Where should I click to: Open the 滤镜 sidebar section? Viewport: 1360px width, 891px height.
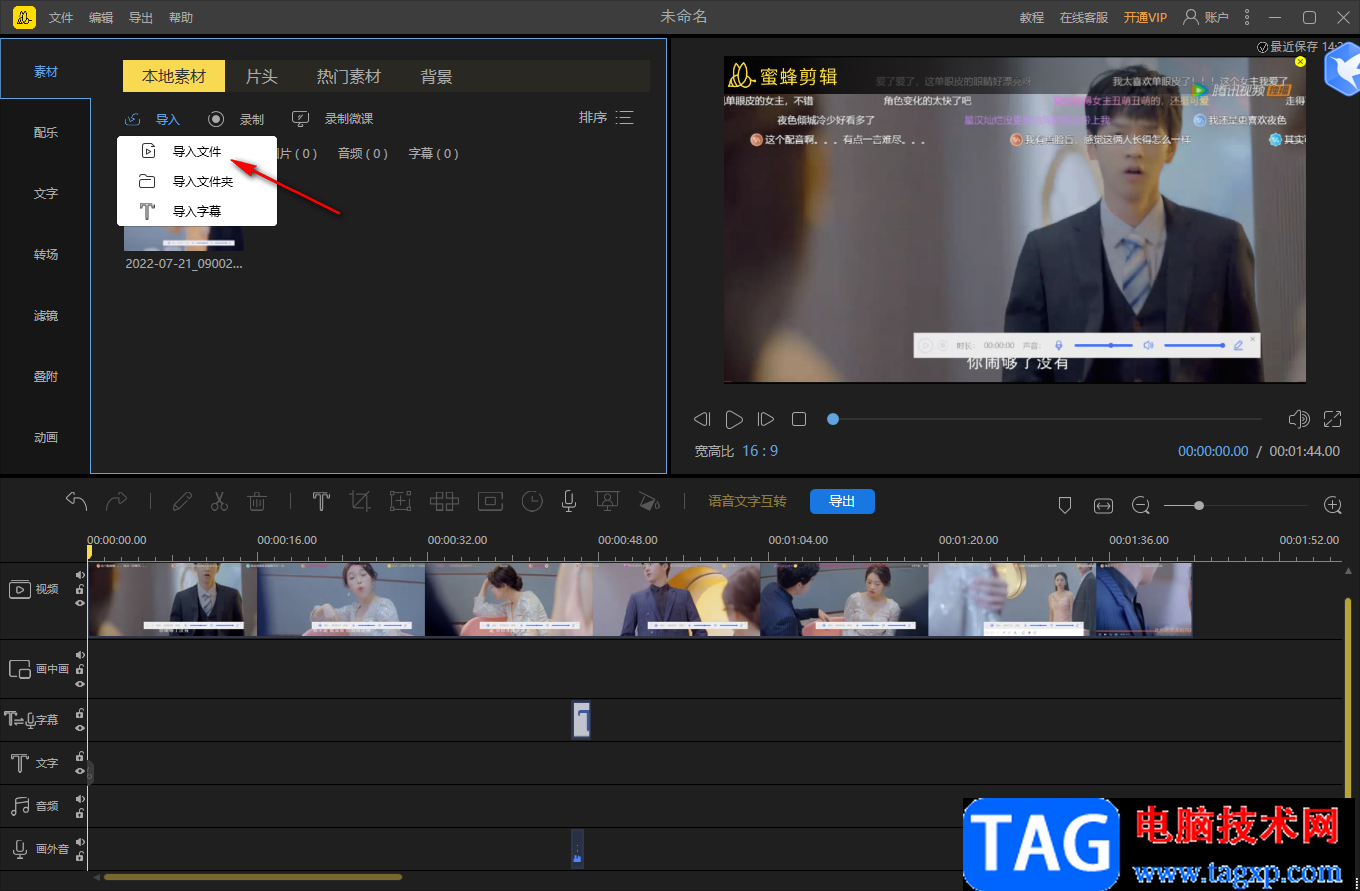(46, 316)
